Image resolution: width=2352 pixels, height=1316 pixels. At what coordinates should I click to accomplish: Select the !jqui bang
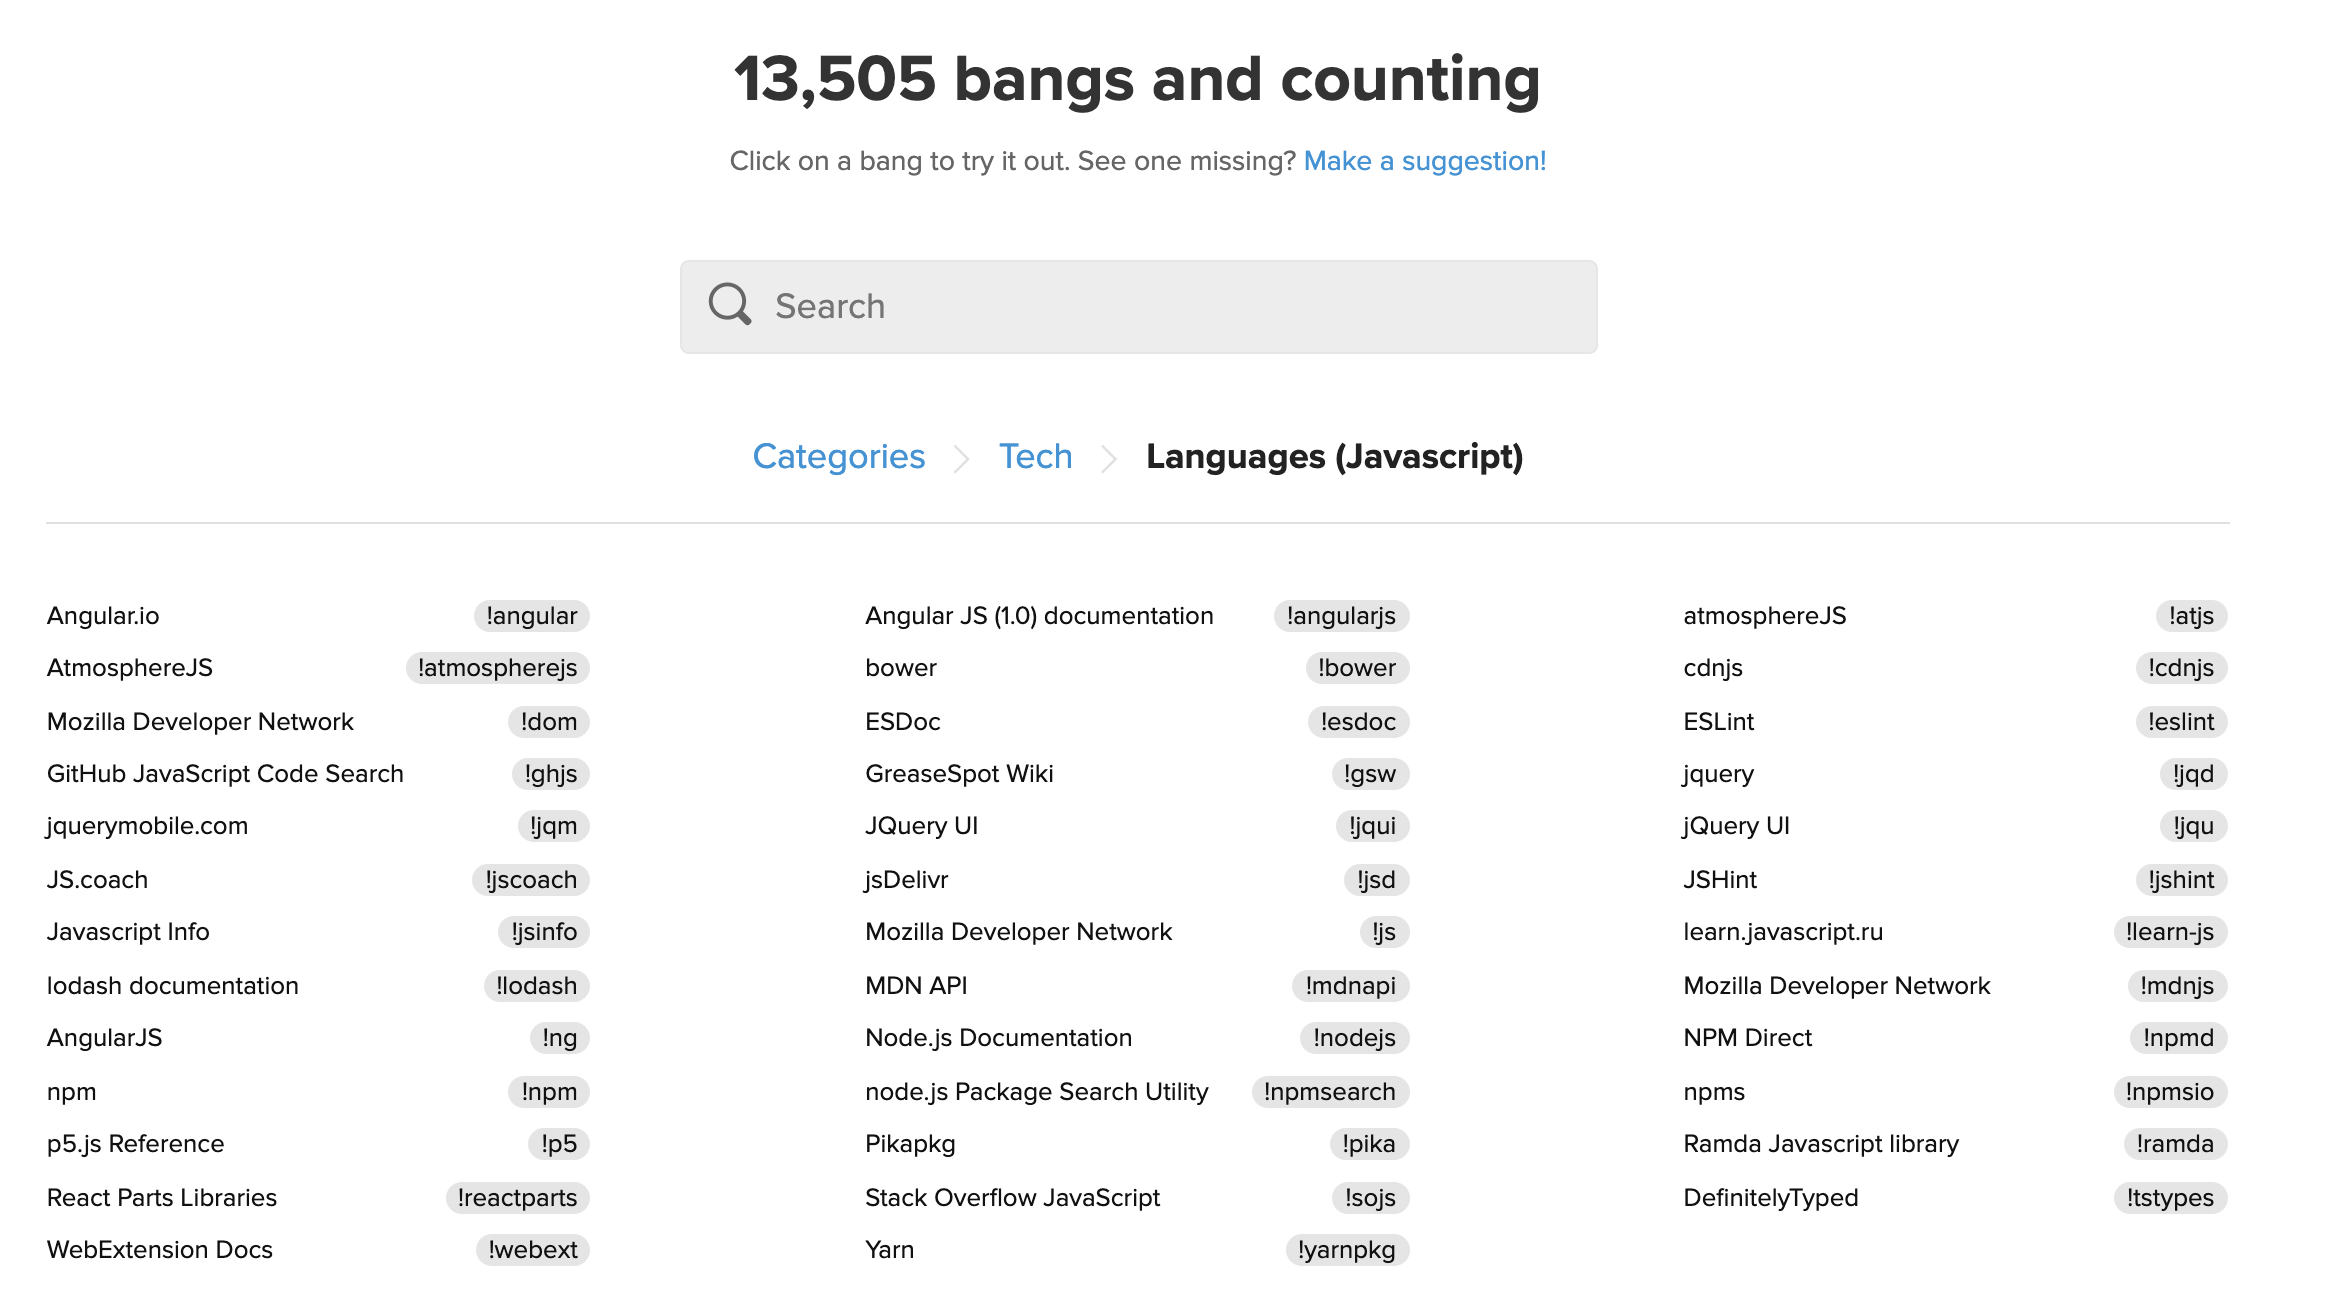tap(1372, 826)
